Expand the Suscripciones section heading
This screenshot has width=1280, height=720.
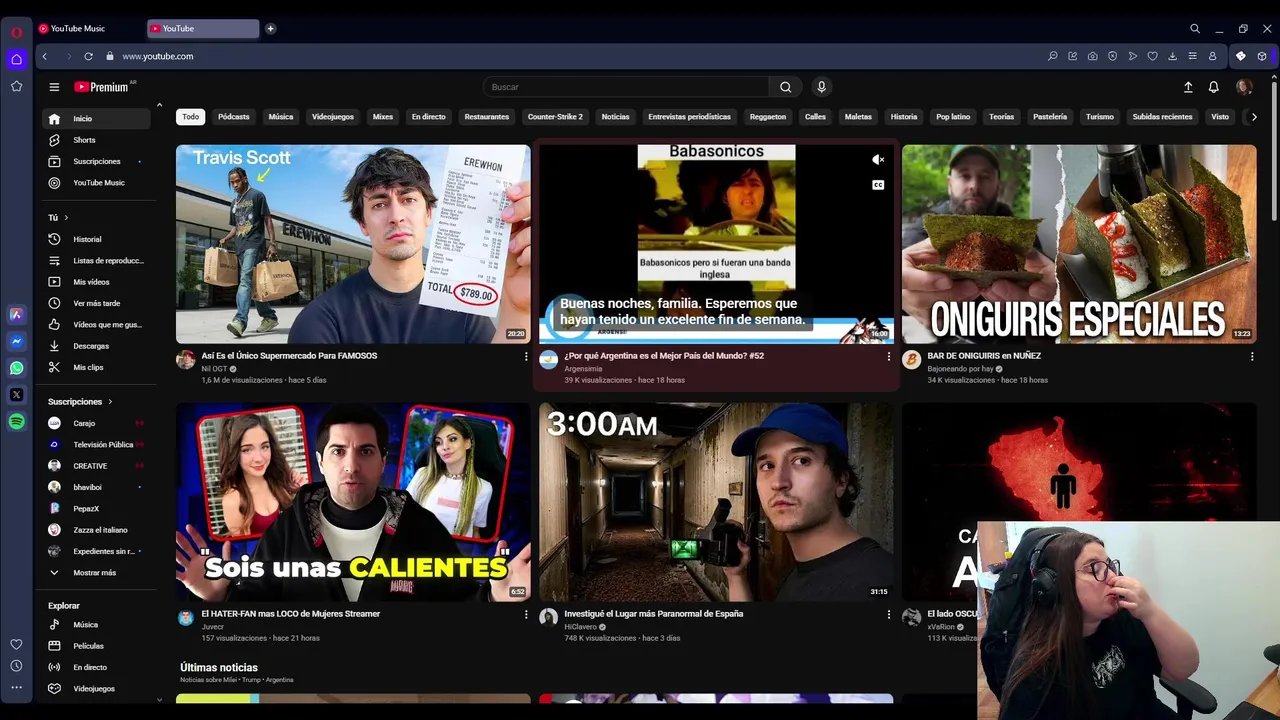(x=80, y=402)
